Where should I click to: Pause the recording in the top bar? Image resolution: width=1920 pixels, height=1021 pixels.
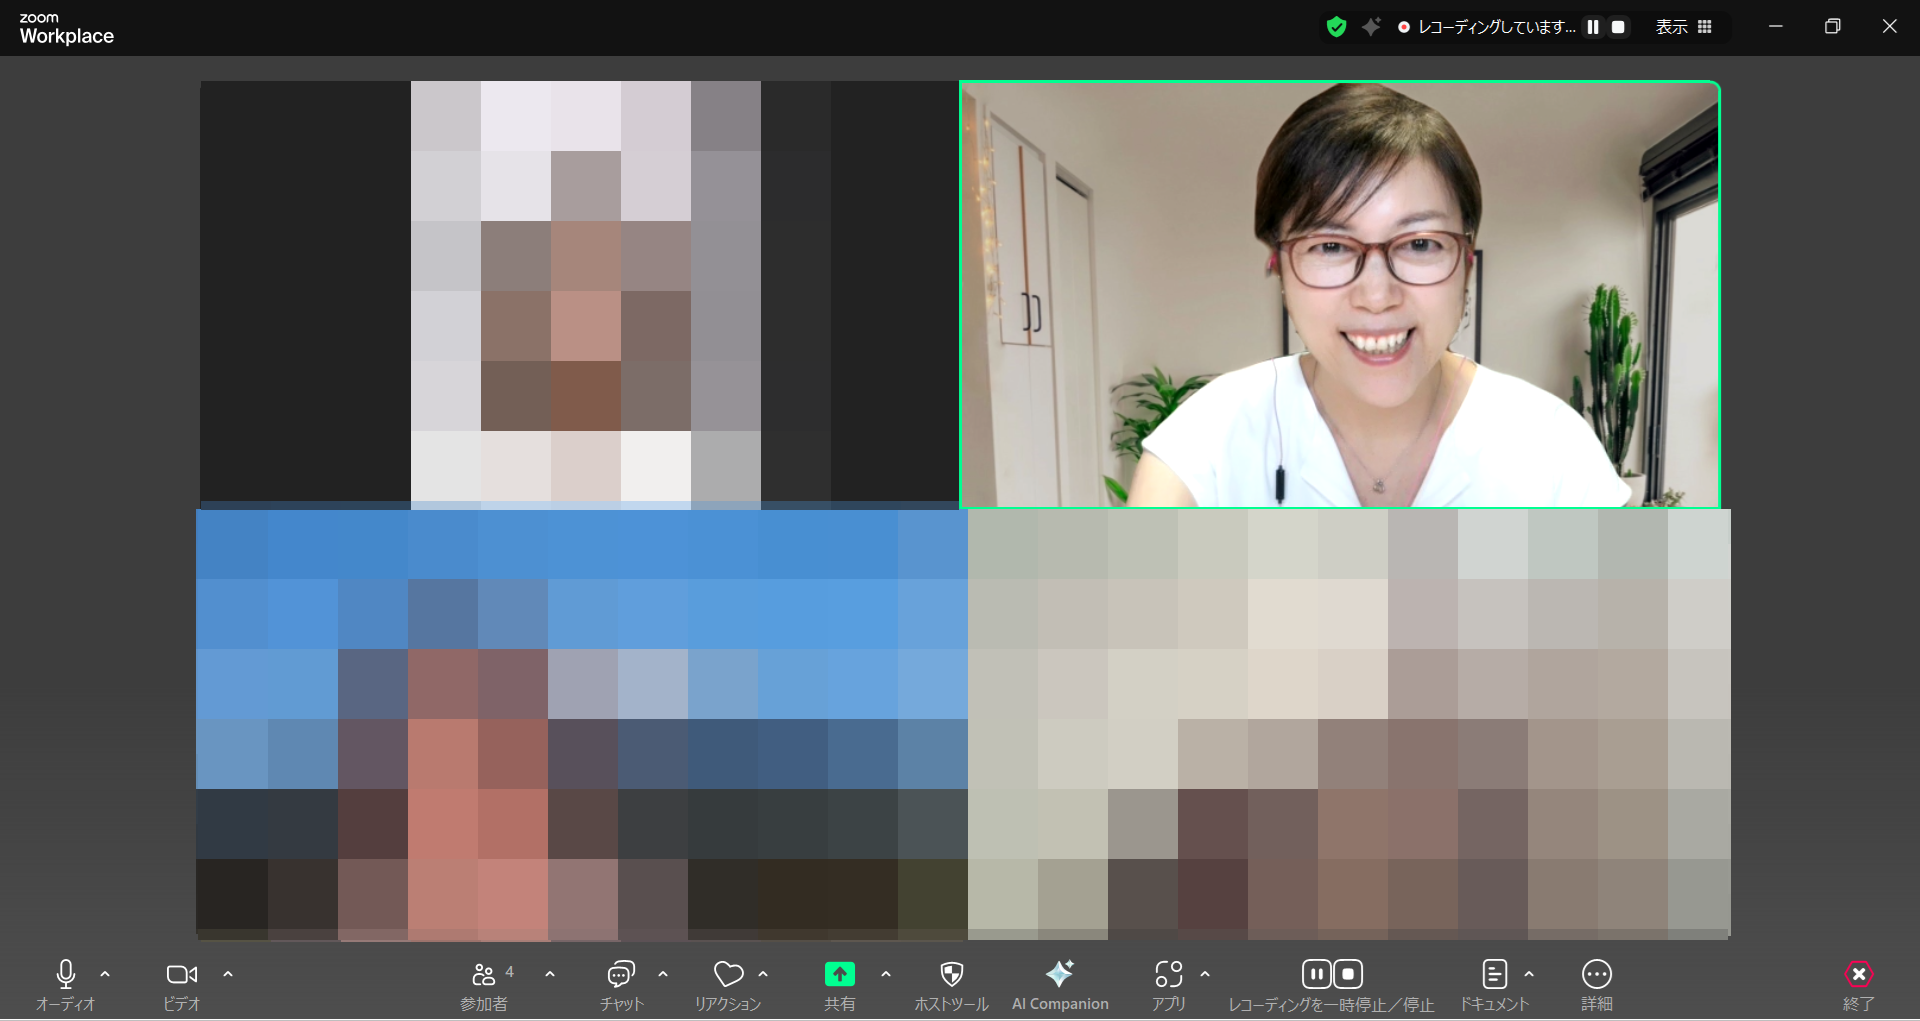point(1593,27)
